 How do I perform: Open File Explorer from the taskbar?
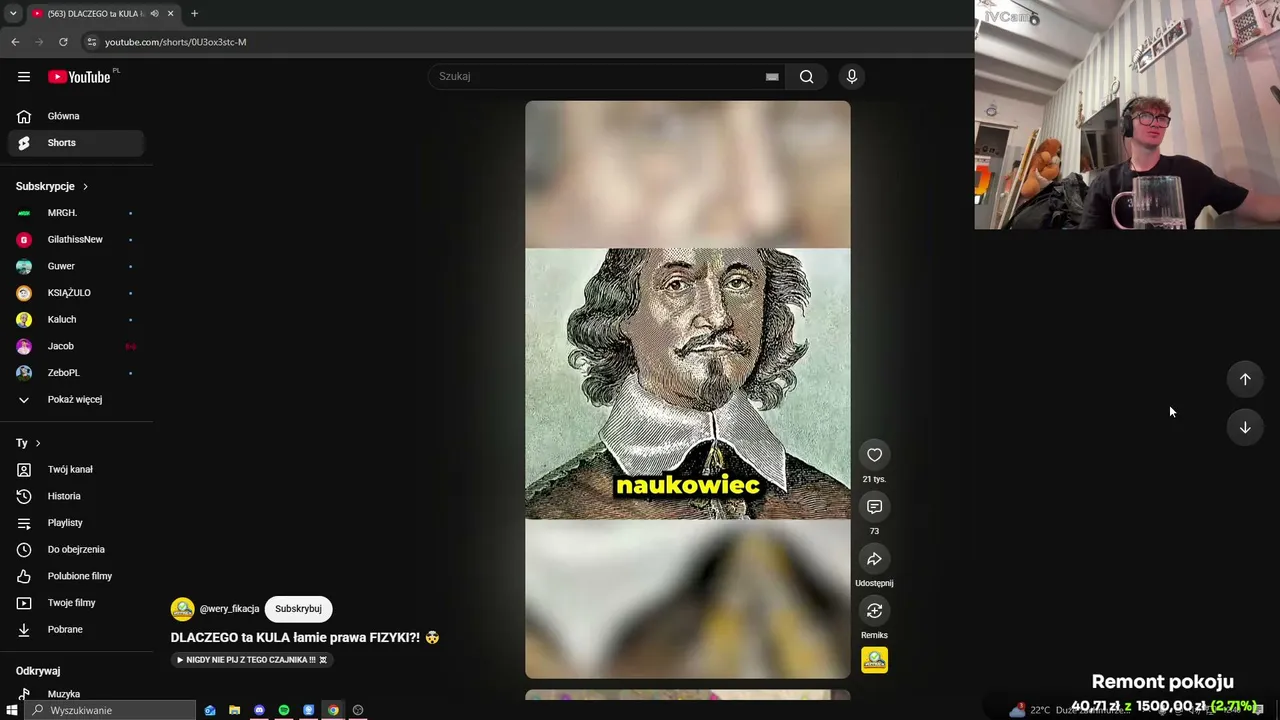234,710
